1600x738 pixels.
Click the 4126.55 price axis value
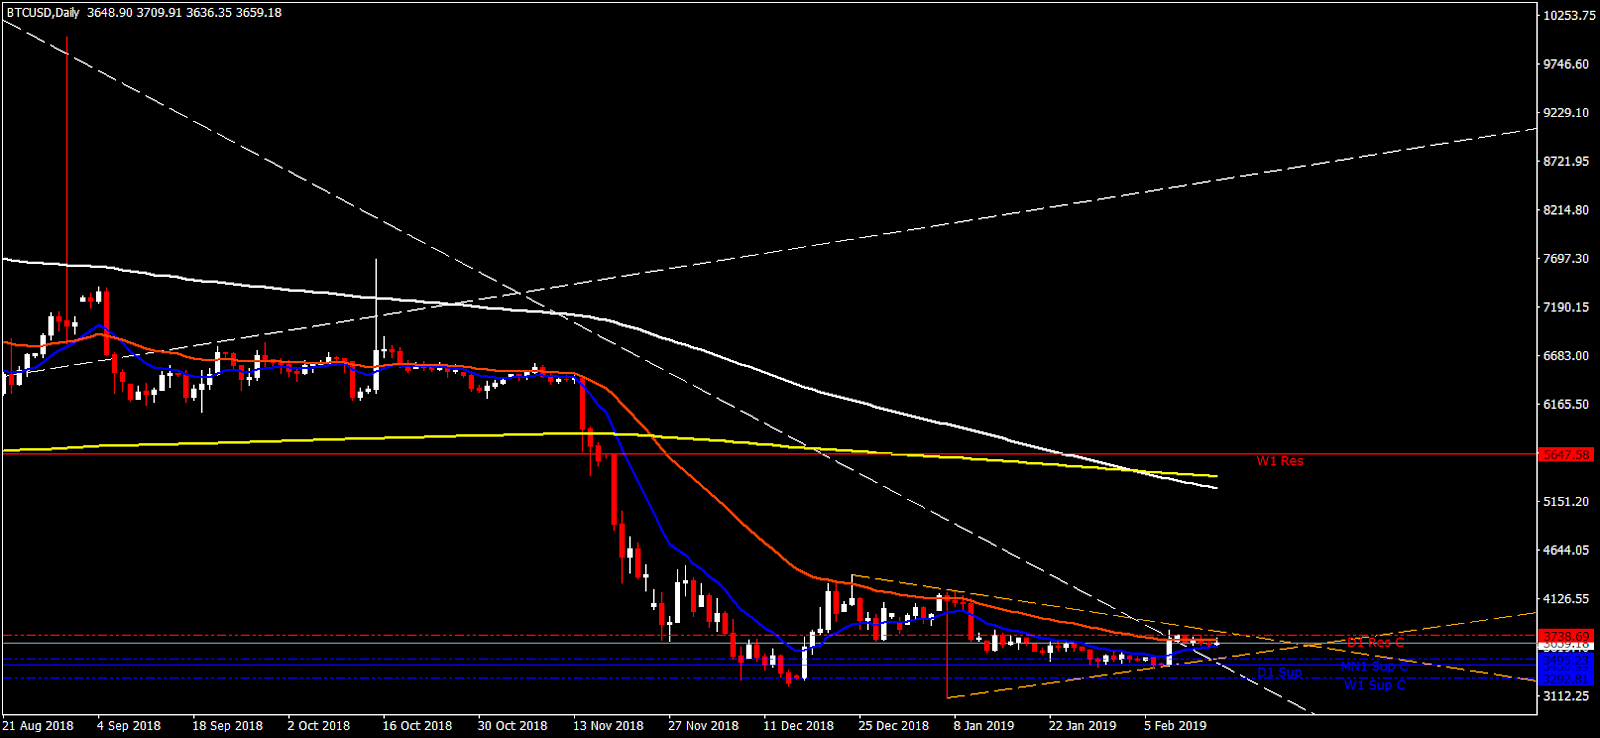tap(1566, 598)
